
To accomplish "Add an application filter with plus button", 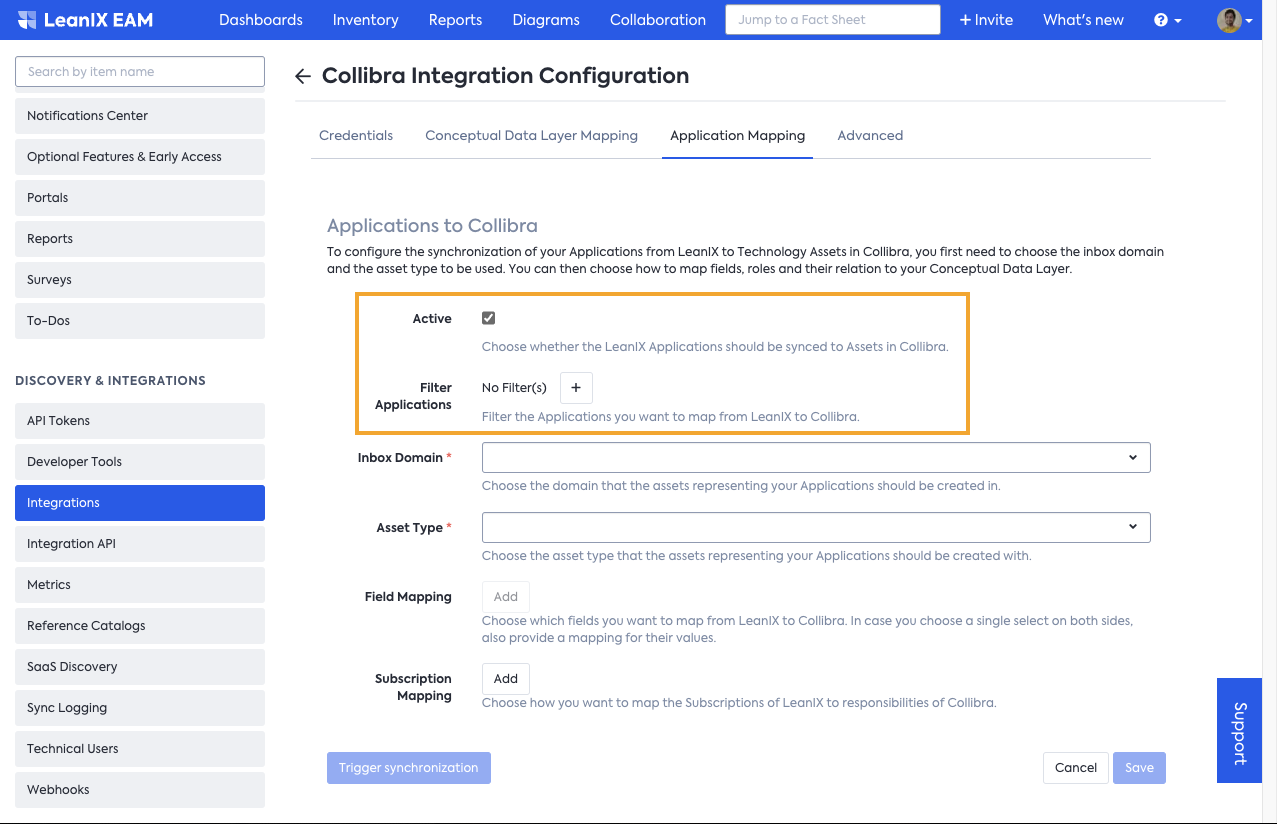I will point(576,388).
